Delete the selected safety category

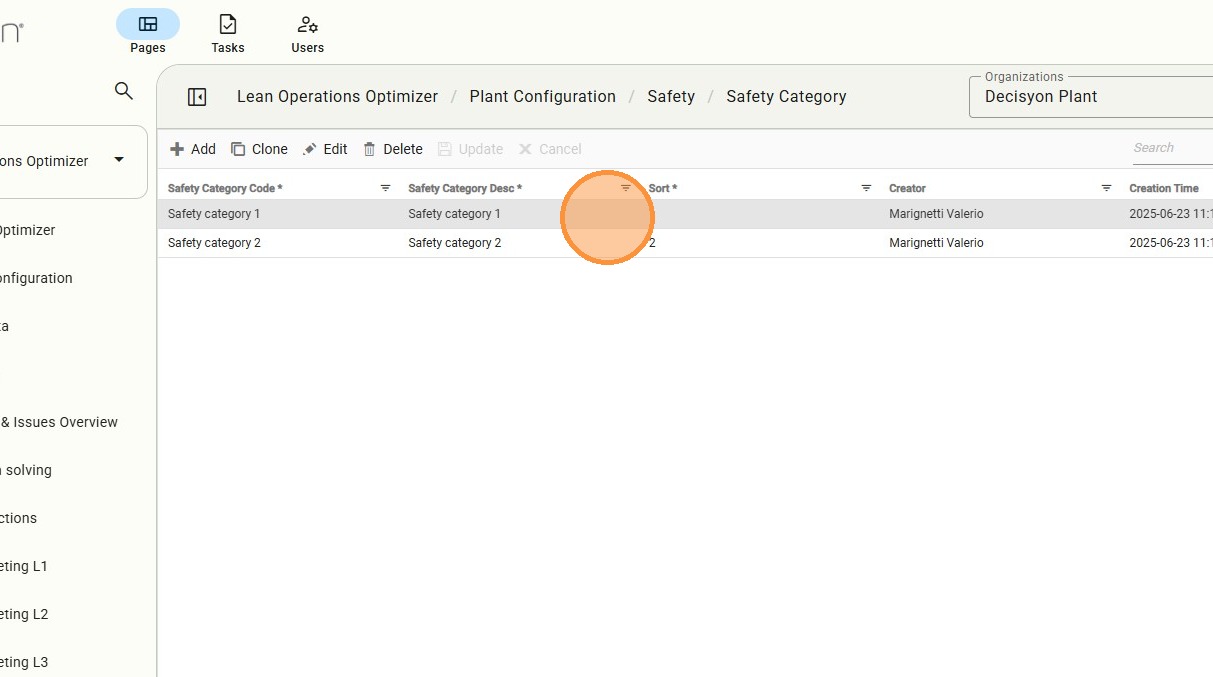click(x=393, y=149)
